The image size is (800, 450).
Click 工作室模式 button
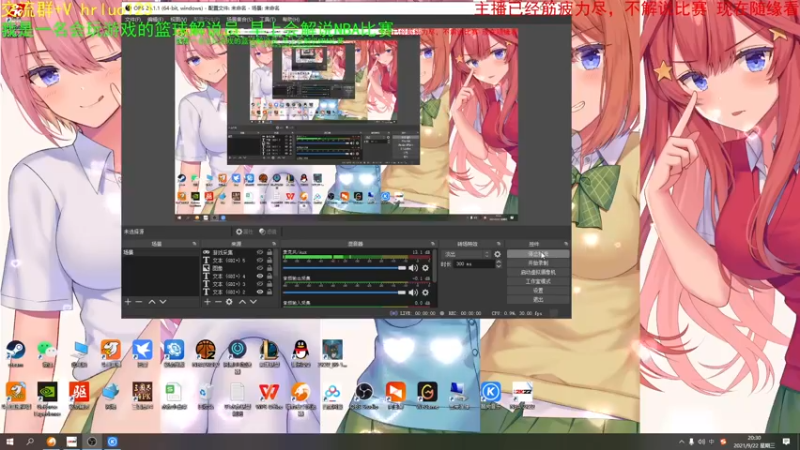538,281
